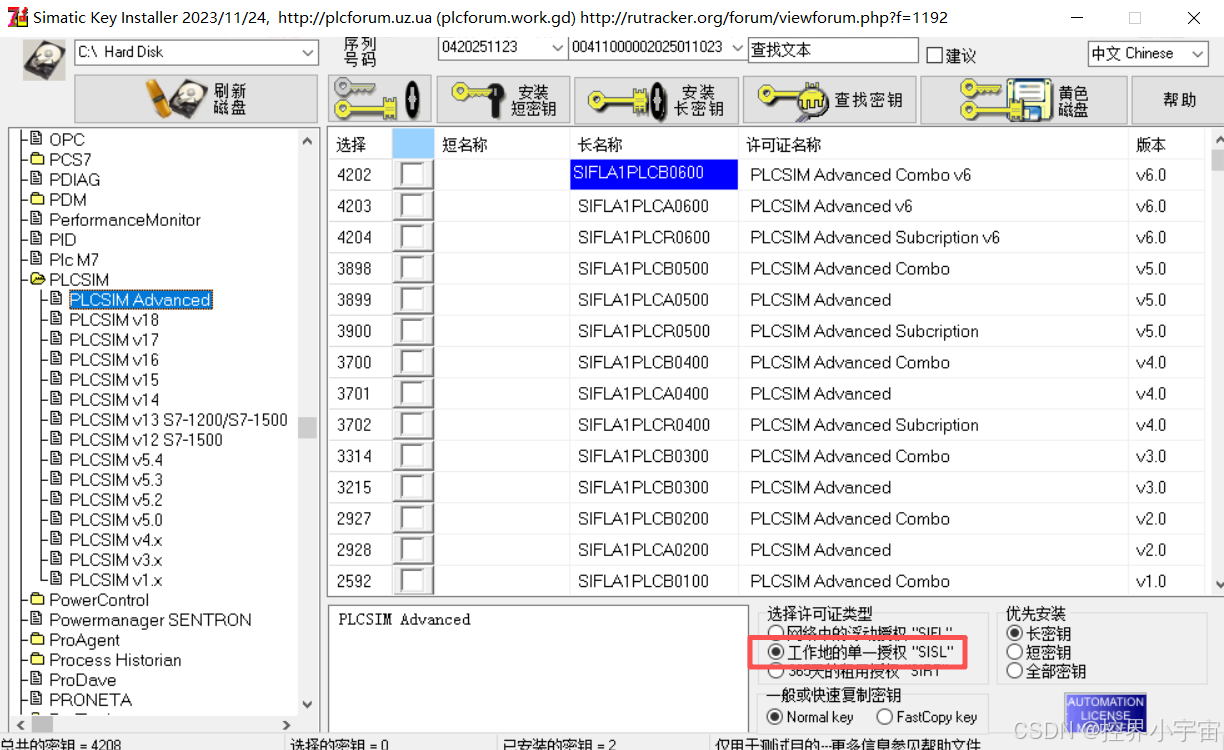Click the app icon in title bar
The image size is (1224, 750).
click(16, 17)
